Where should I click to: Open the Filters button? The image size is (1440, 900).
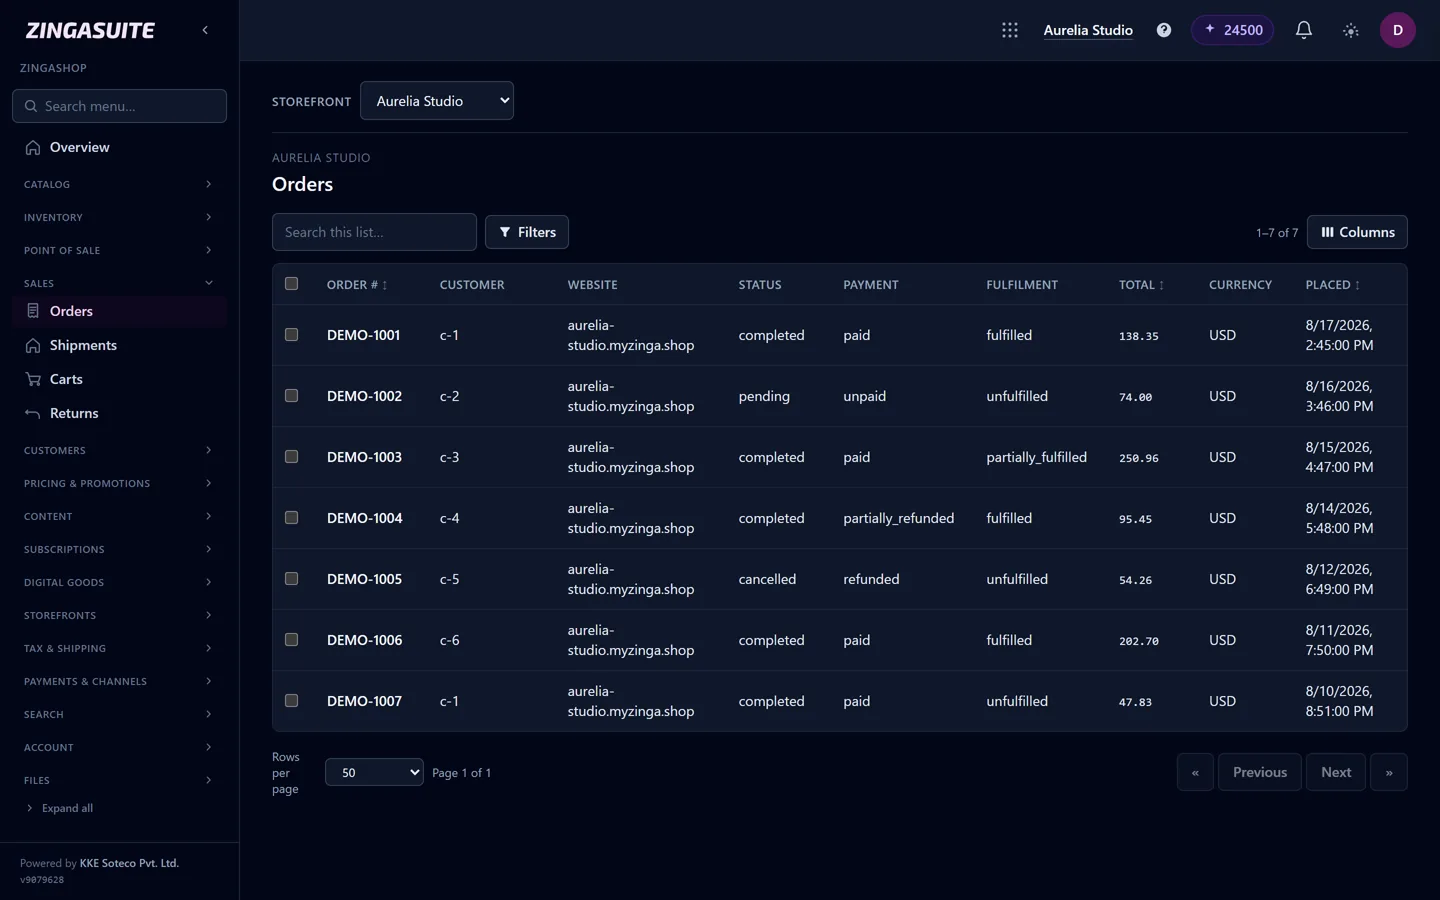527,232
